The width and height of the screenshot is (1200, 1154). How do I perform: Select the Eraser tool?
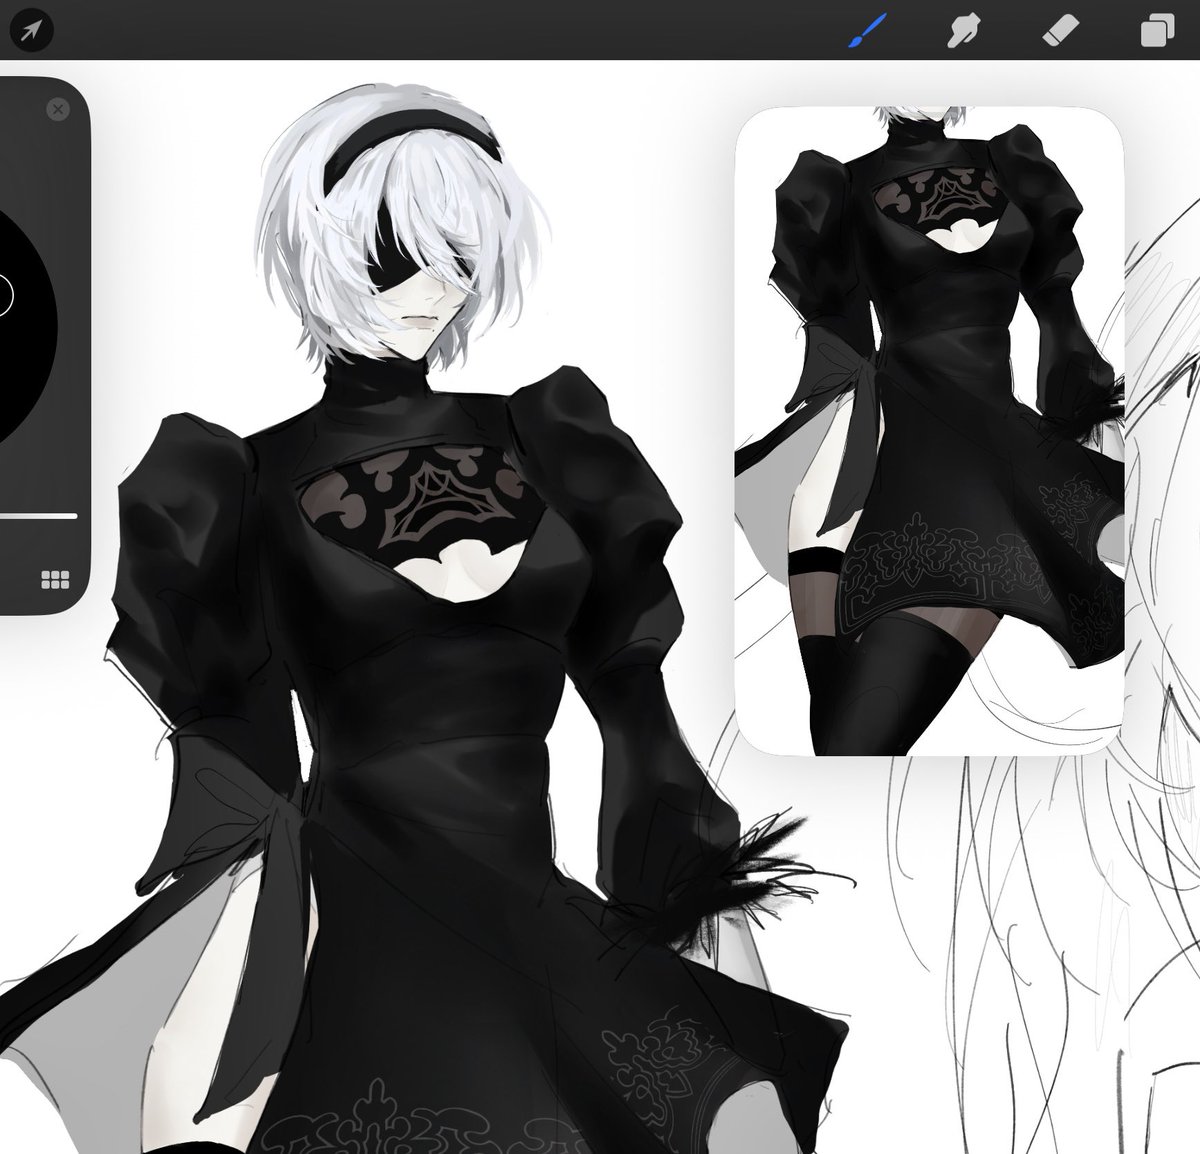pyautogui.click(x=1059, y=31)
